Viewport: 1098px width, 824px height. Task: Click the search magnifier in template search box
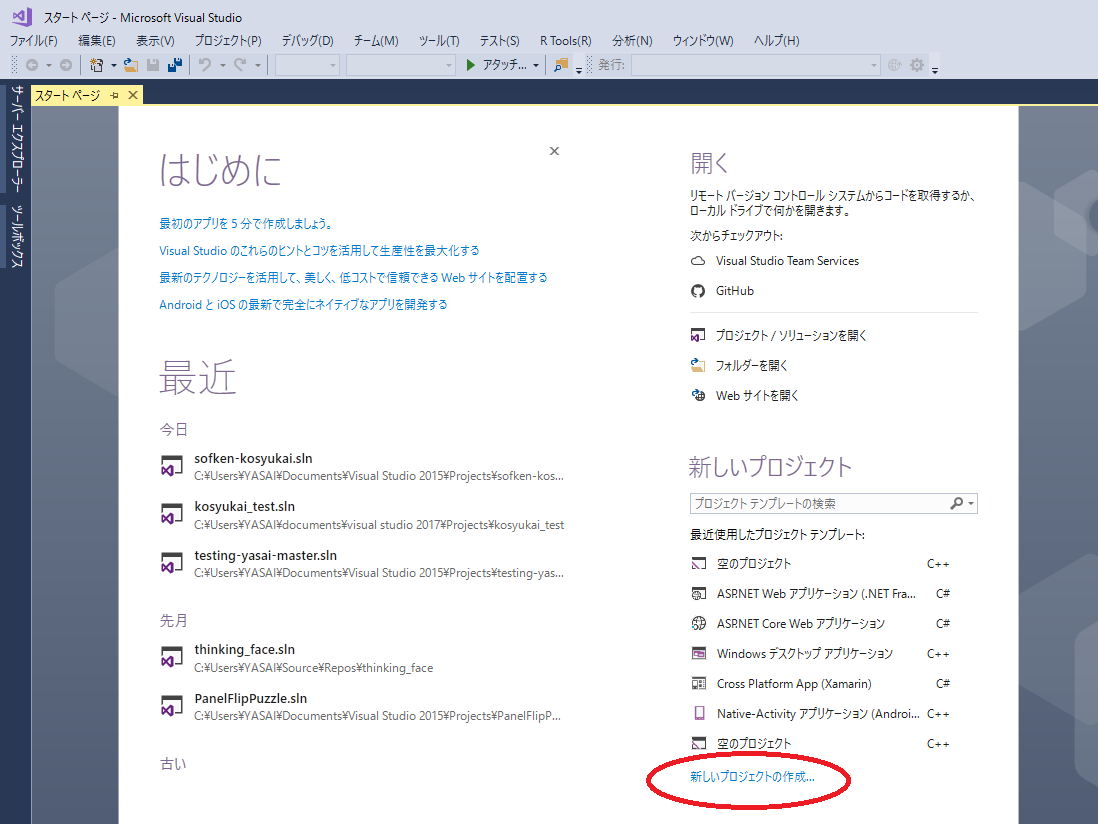956,503
